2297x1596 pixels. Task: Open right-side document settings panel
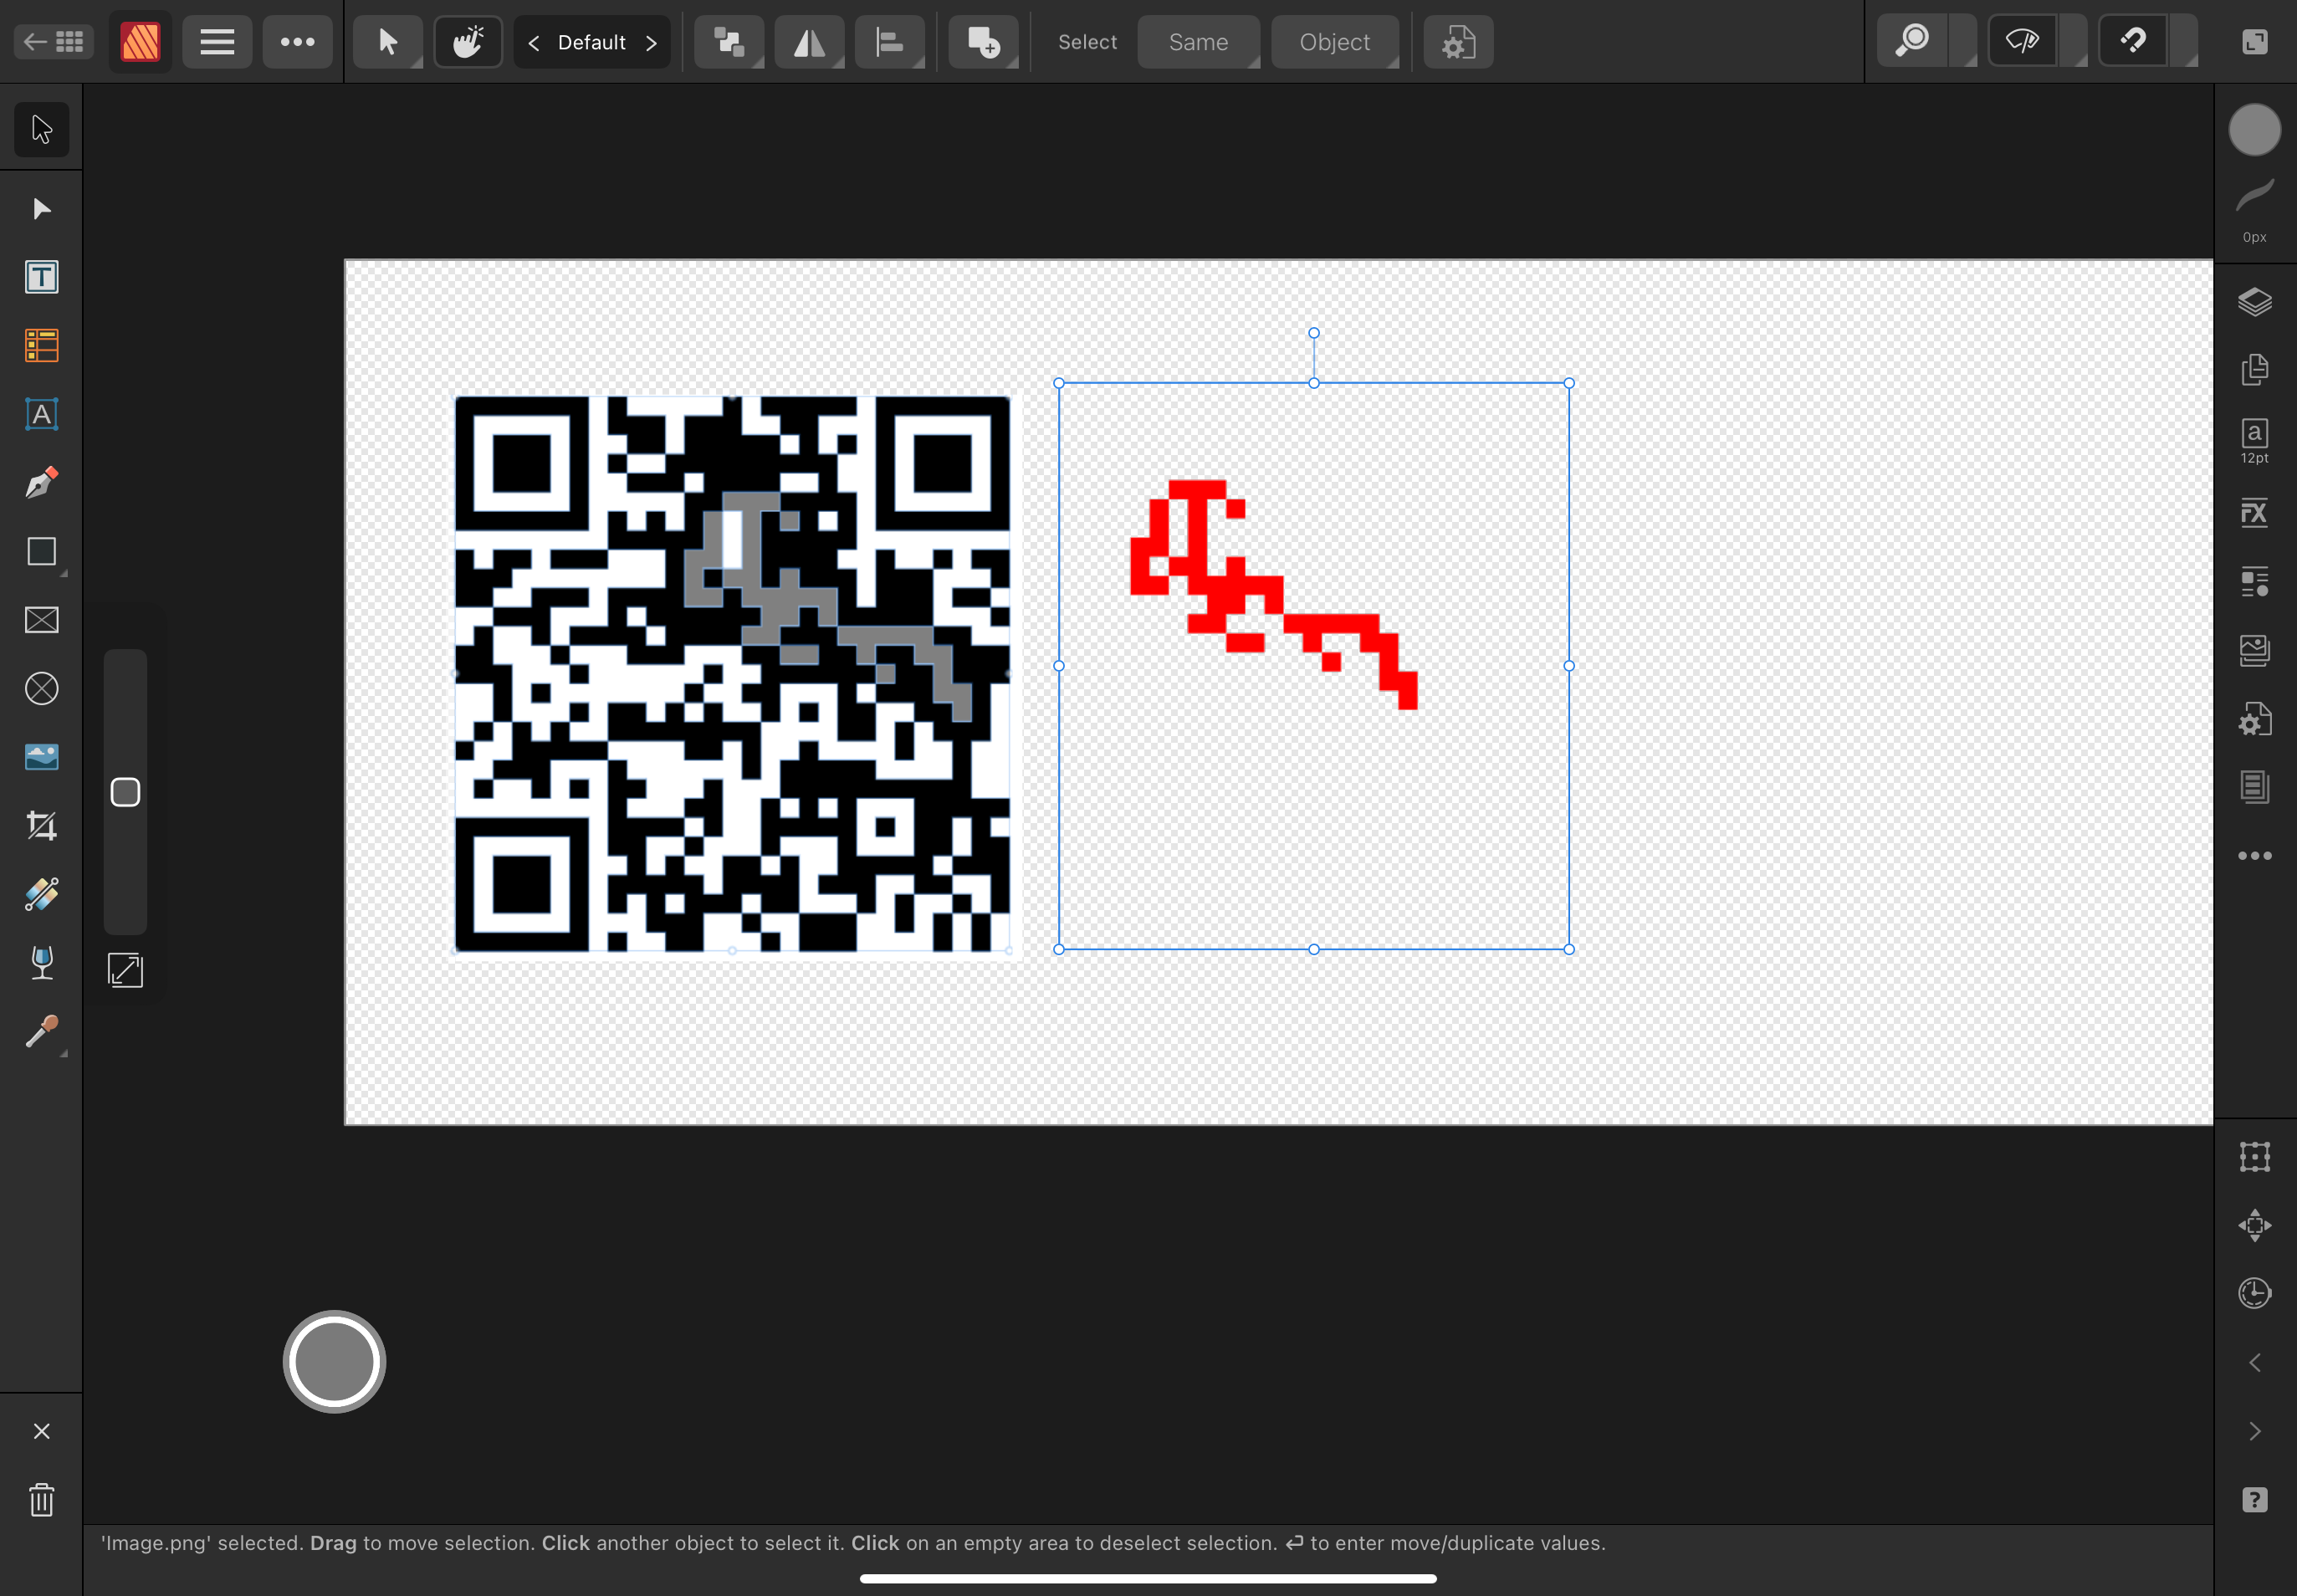coord(2254,718)
